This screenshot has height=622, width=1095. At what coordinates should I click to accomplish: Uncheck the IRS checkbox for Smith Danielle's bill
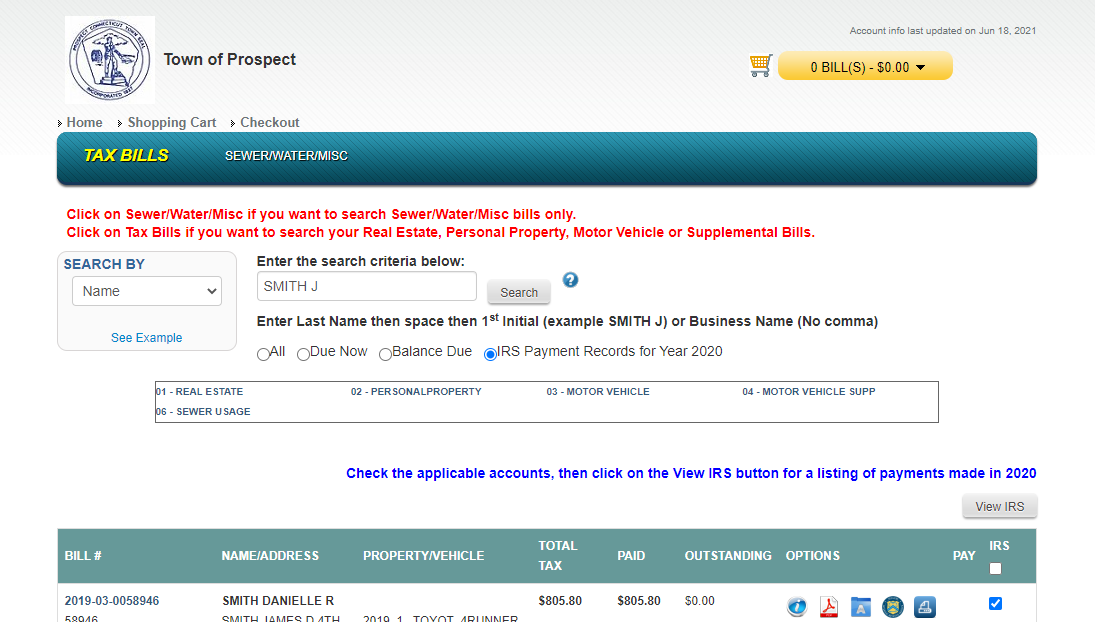[x=995, y=603]
